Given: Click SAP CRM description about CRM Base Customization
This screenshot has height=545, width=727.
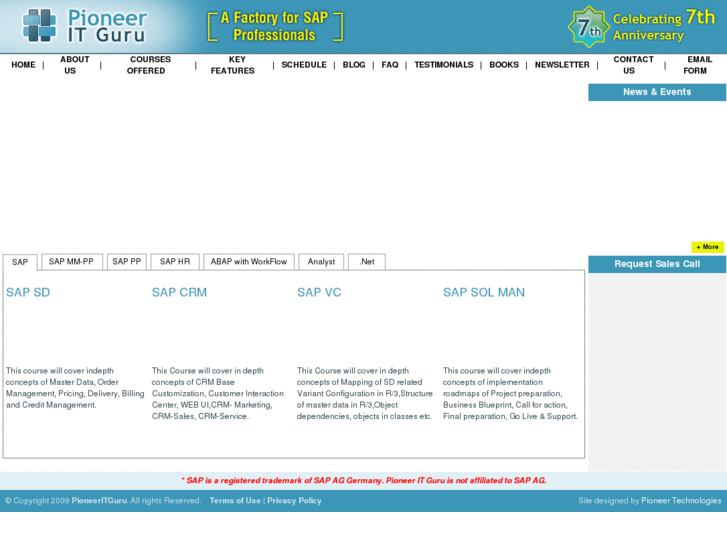Looking at the screenshot, I should coord(218,393).
